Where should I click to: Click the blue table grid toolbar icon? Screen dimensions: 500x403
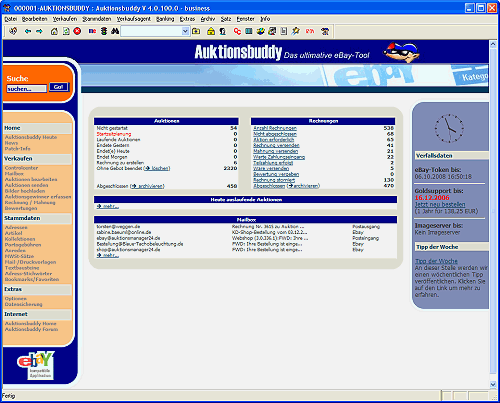pyautogui.click(x=248, y=31)
